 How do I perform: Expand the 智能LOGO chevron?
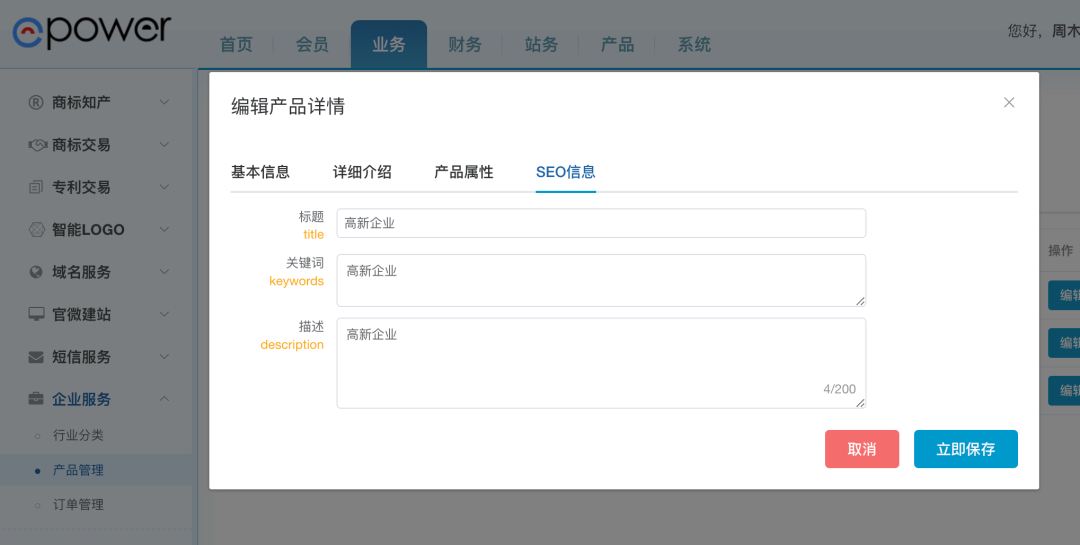(164, 229)
